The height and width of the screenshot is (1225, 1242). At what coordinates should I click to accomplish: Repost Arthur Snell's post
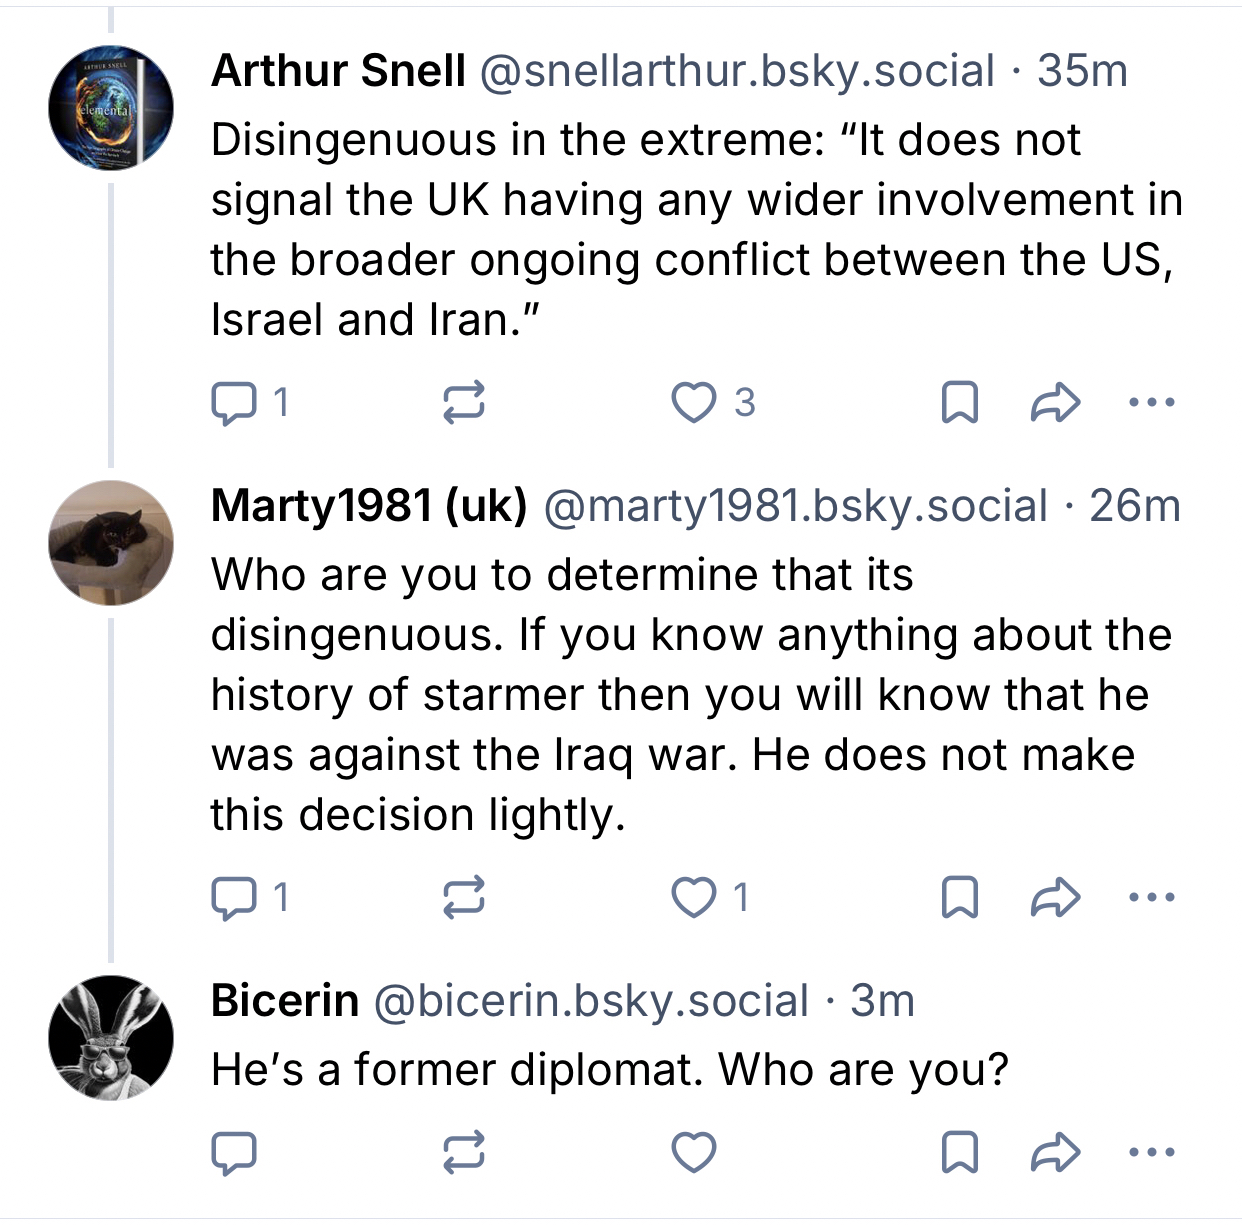click(464, 403)
